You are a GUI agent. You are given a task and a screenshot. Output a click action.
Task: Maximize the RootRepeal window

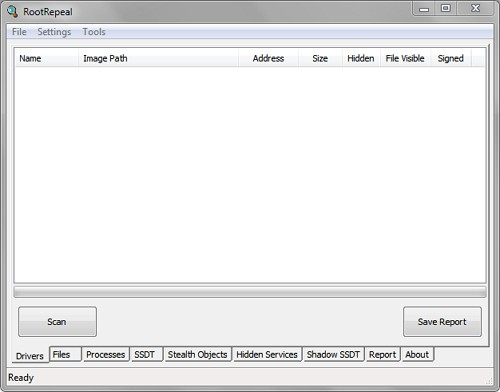[446, 9]
